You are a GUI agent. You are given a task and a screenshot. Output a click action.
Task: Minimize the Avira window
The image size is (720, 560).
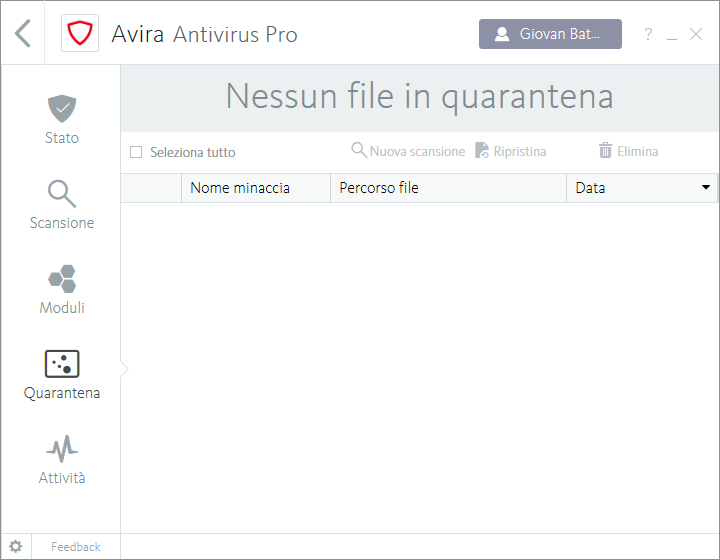[672, 35]
